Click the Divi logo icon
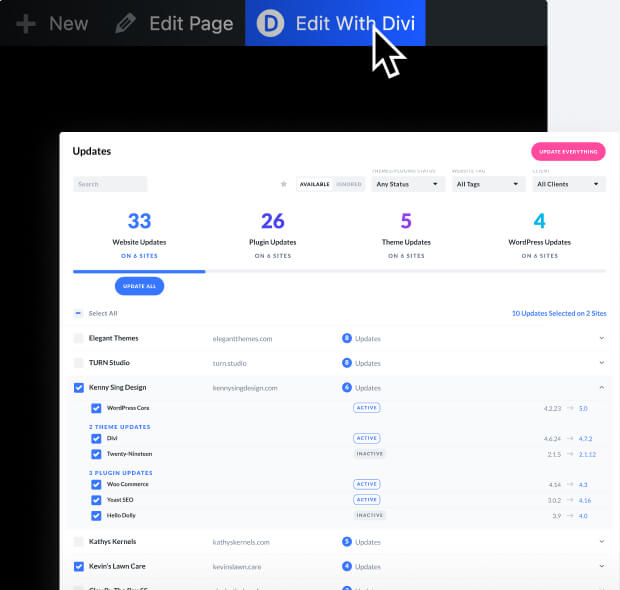Viewport: 620px width, 590px height. (271, 23)
